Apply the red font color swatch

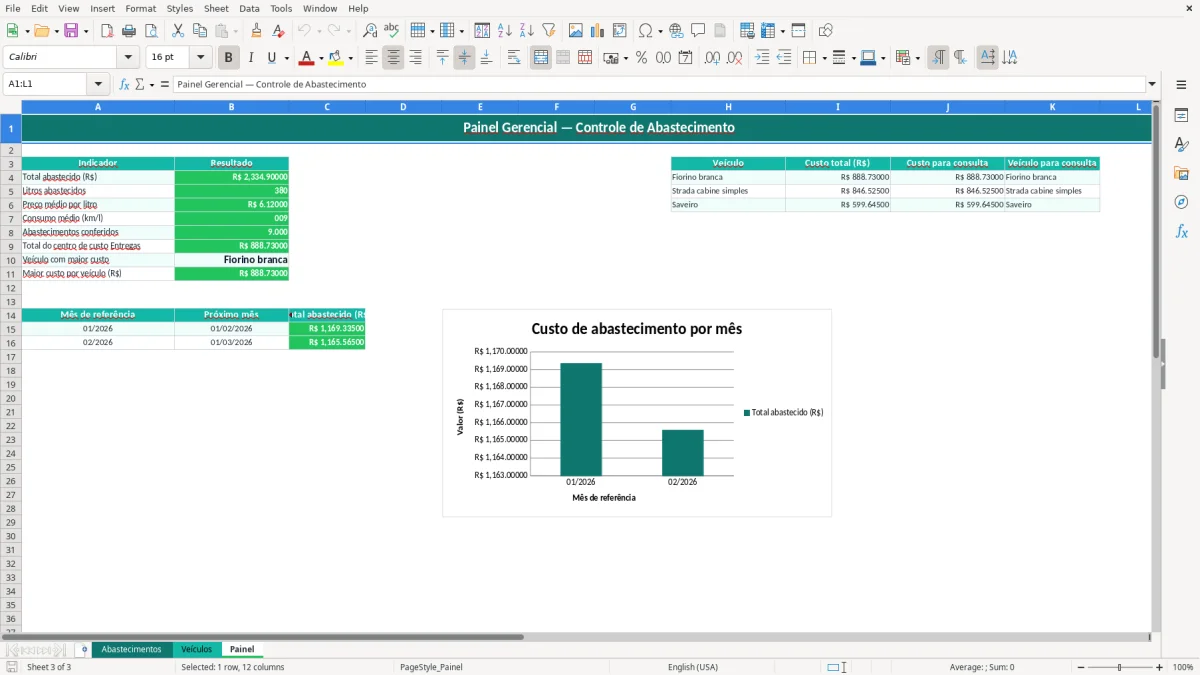coord(306,58)
